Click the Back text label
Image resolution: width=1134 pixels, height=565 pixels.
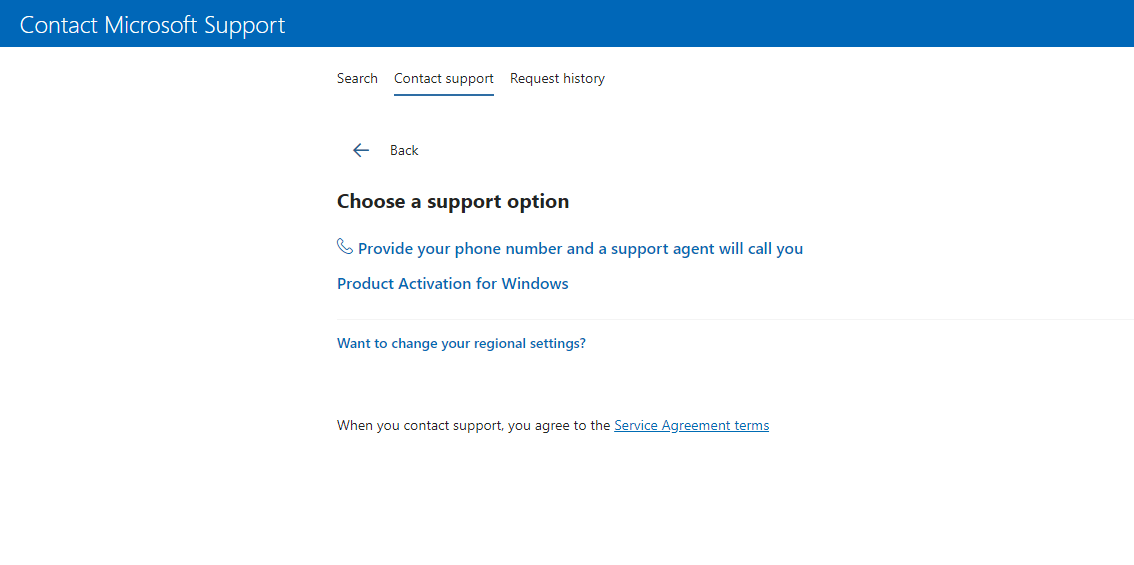click(x=404, y=150)
